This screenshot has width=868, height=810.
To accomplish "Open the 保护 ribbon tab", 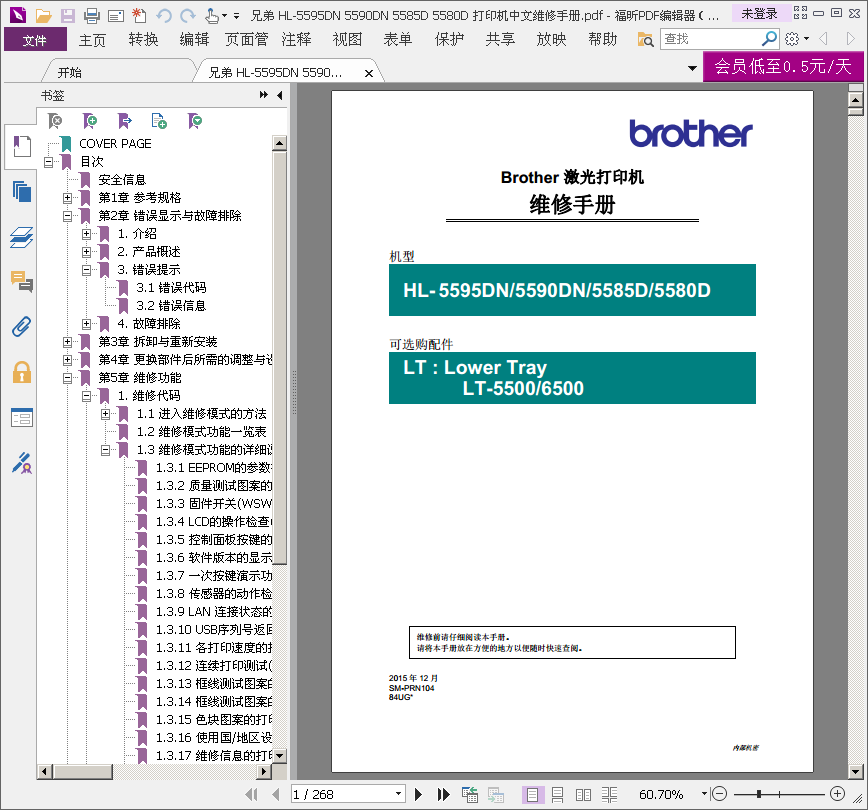I will (449, 39).
